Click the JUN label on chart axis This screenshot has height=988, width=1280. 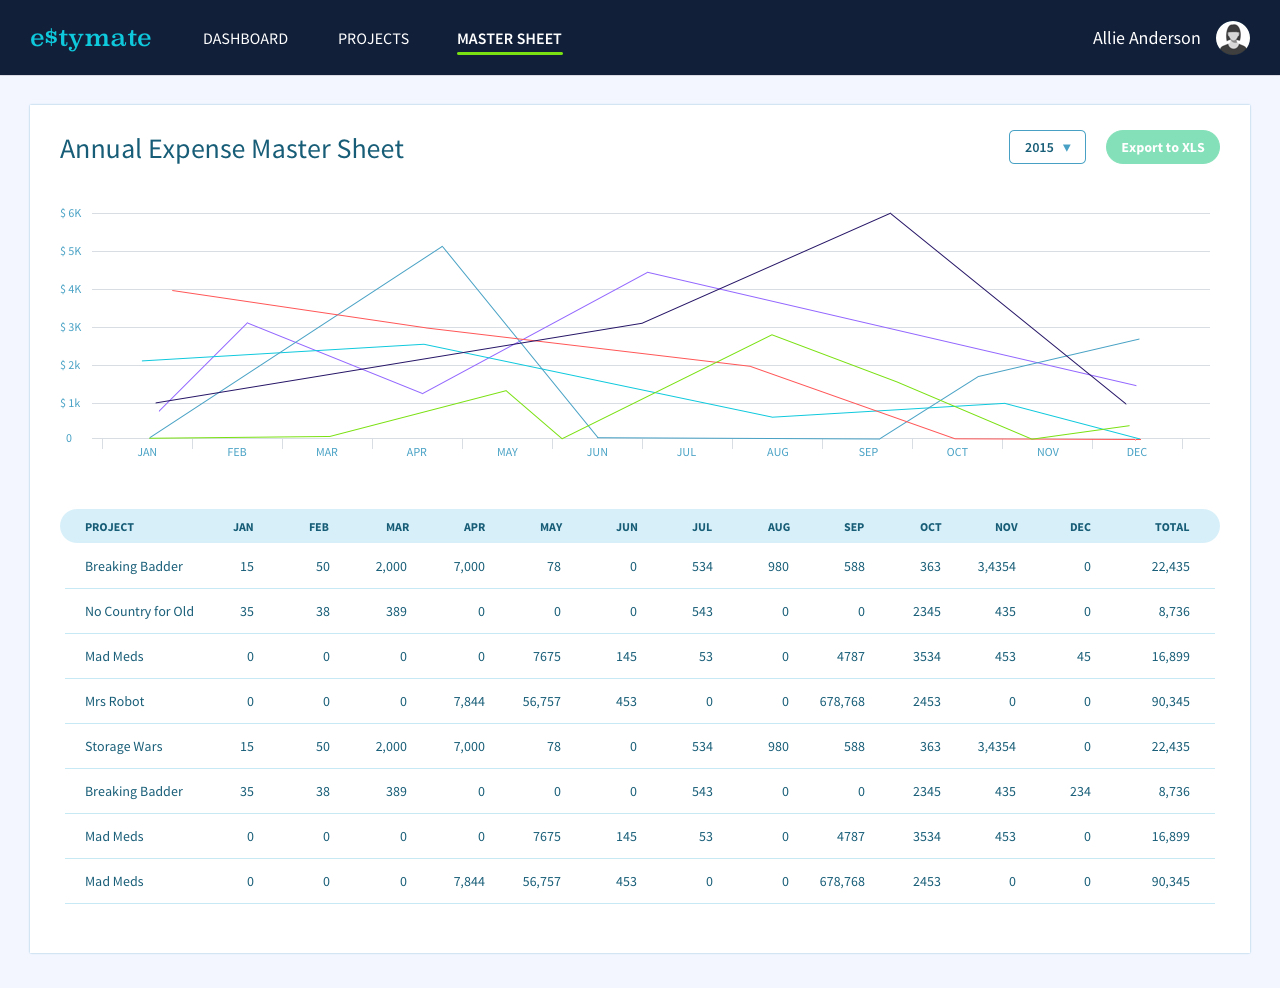tap(597, 452)
